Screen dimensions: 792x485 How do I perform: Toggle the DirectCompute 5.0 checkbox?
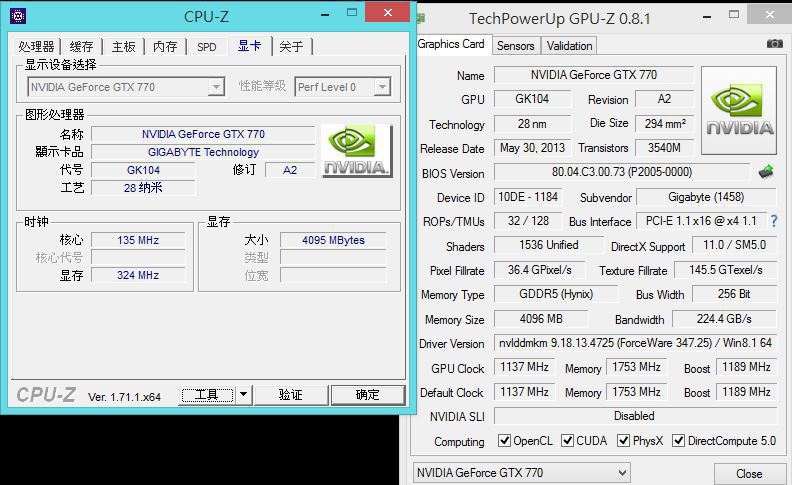(x=678, y=441)
